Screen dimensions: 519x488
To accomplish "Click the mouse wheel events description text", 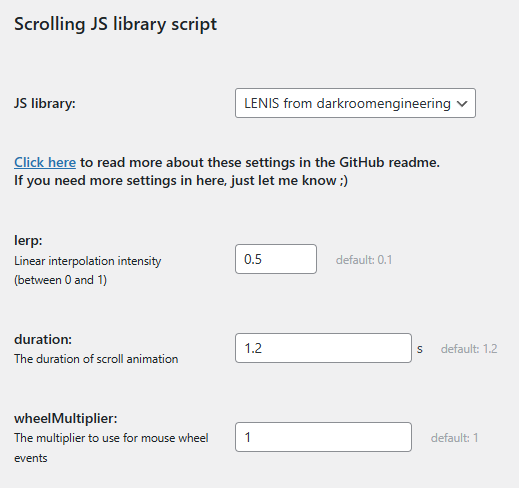I will tap(111, 448).
